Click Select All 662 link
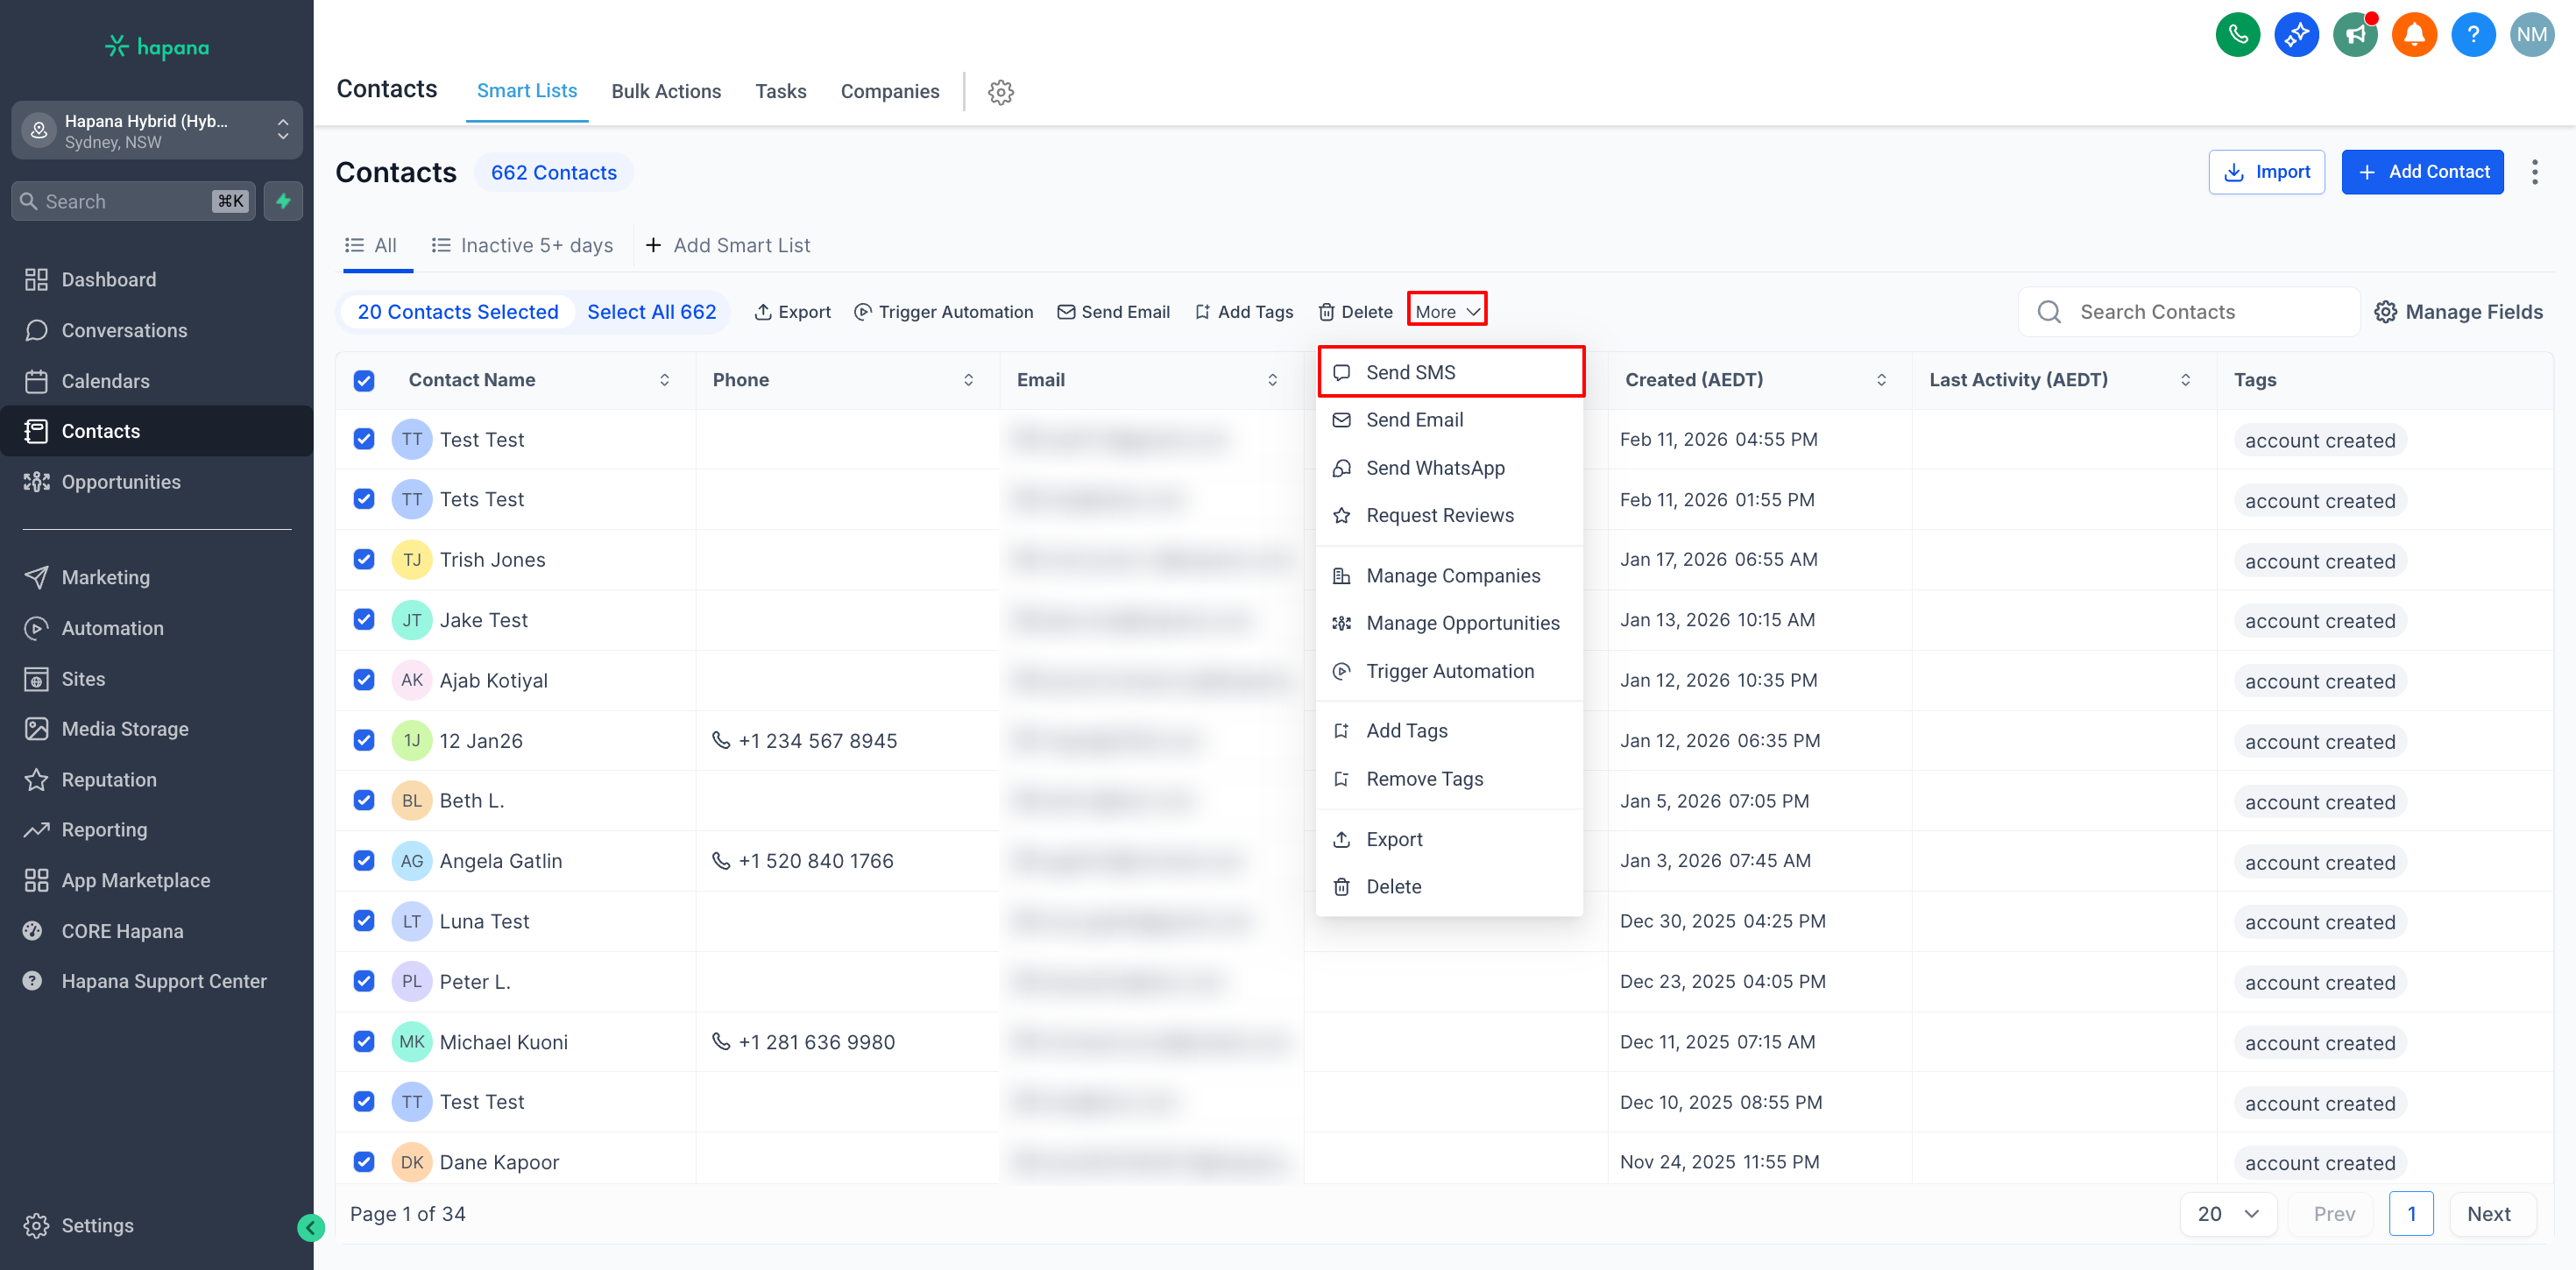Viewport: 2576px width, 1270px height. point(651,311)
